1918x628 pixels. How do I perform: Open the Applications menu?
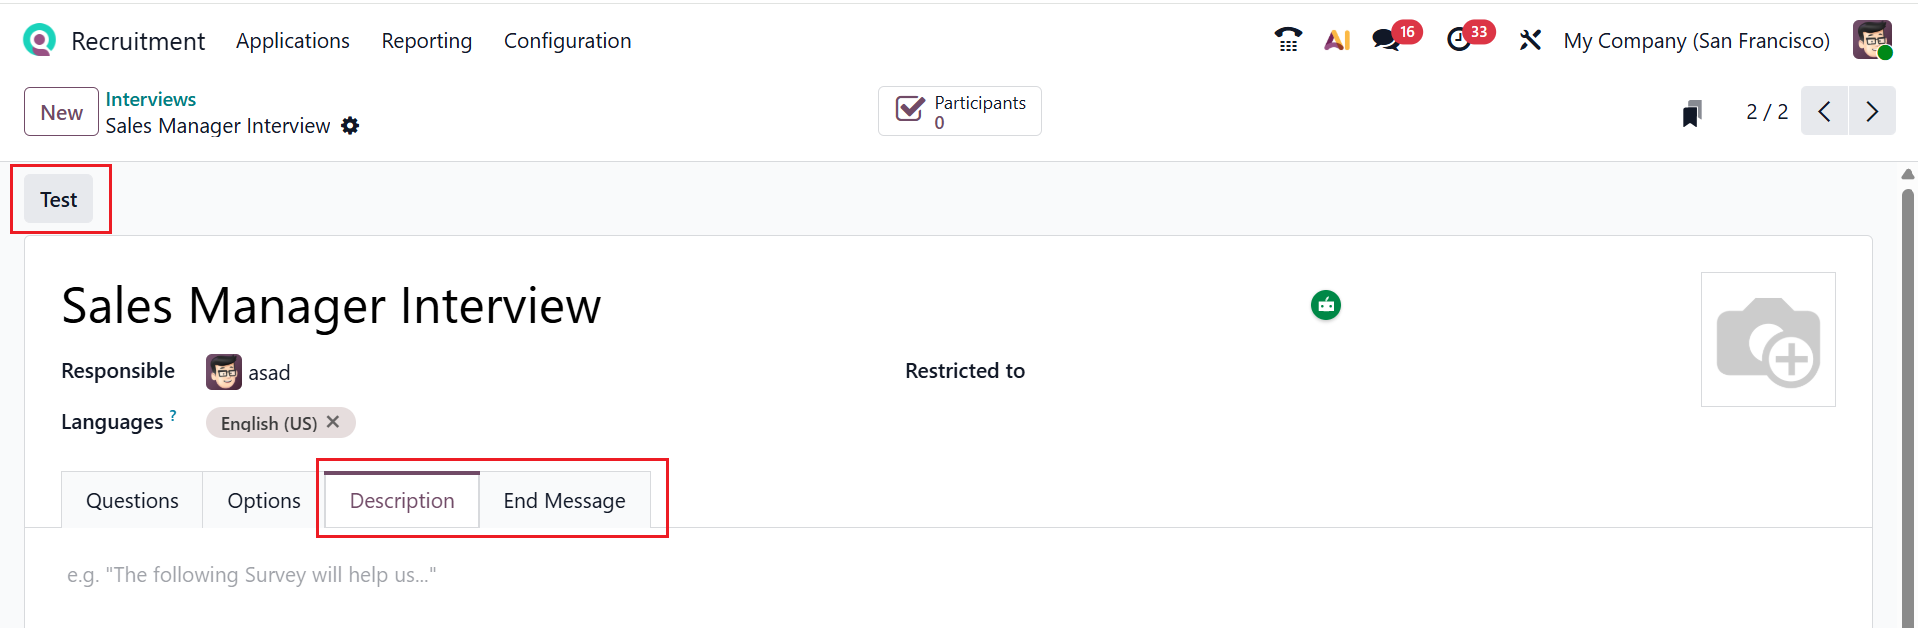[x=293, y=41]
